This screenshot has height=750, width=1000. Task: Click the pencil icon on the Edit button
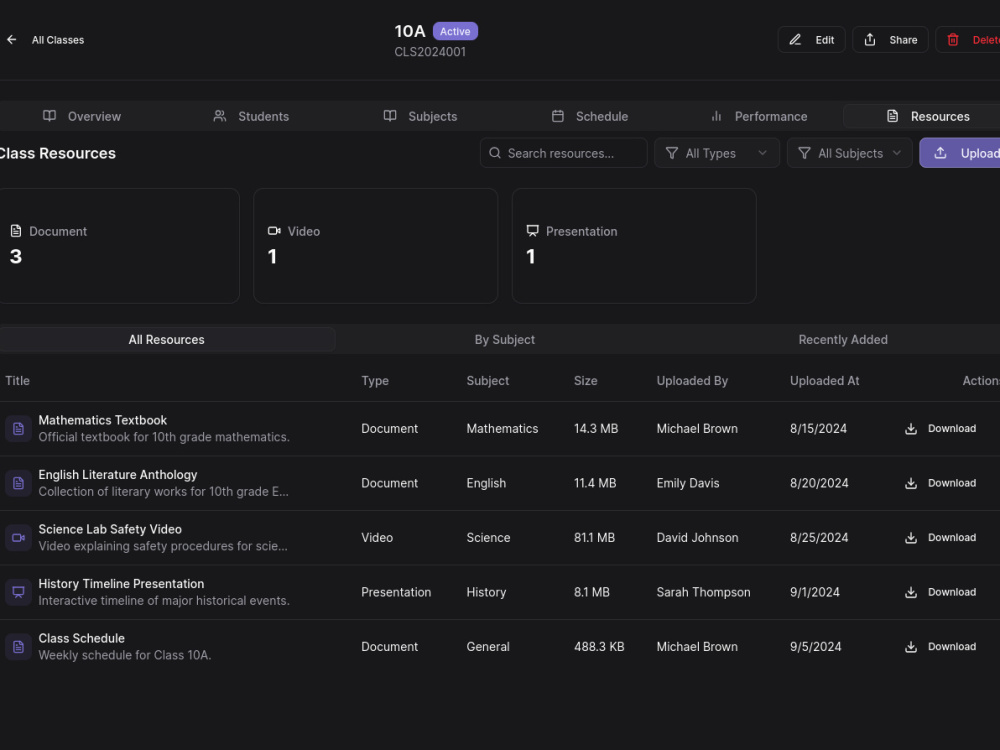pyautogui.click(x=795, y=40)
